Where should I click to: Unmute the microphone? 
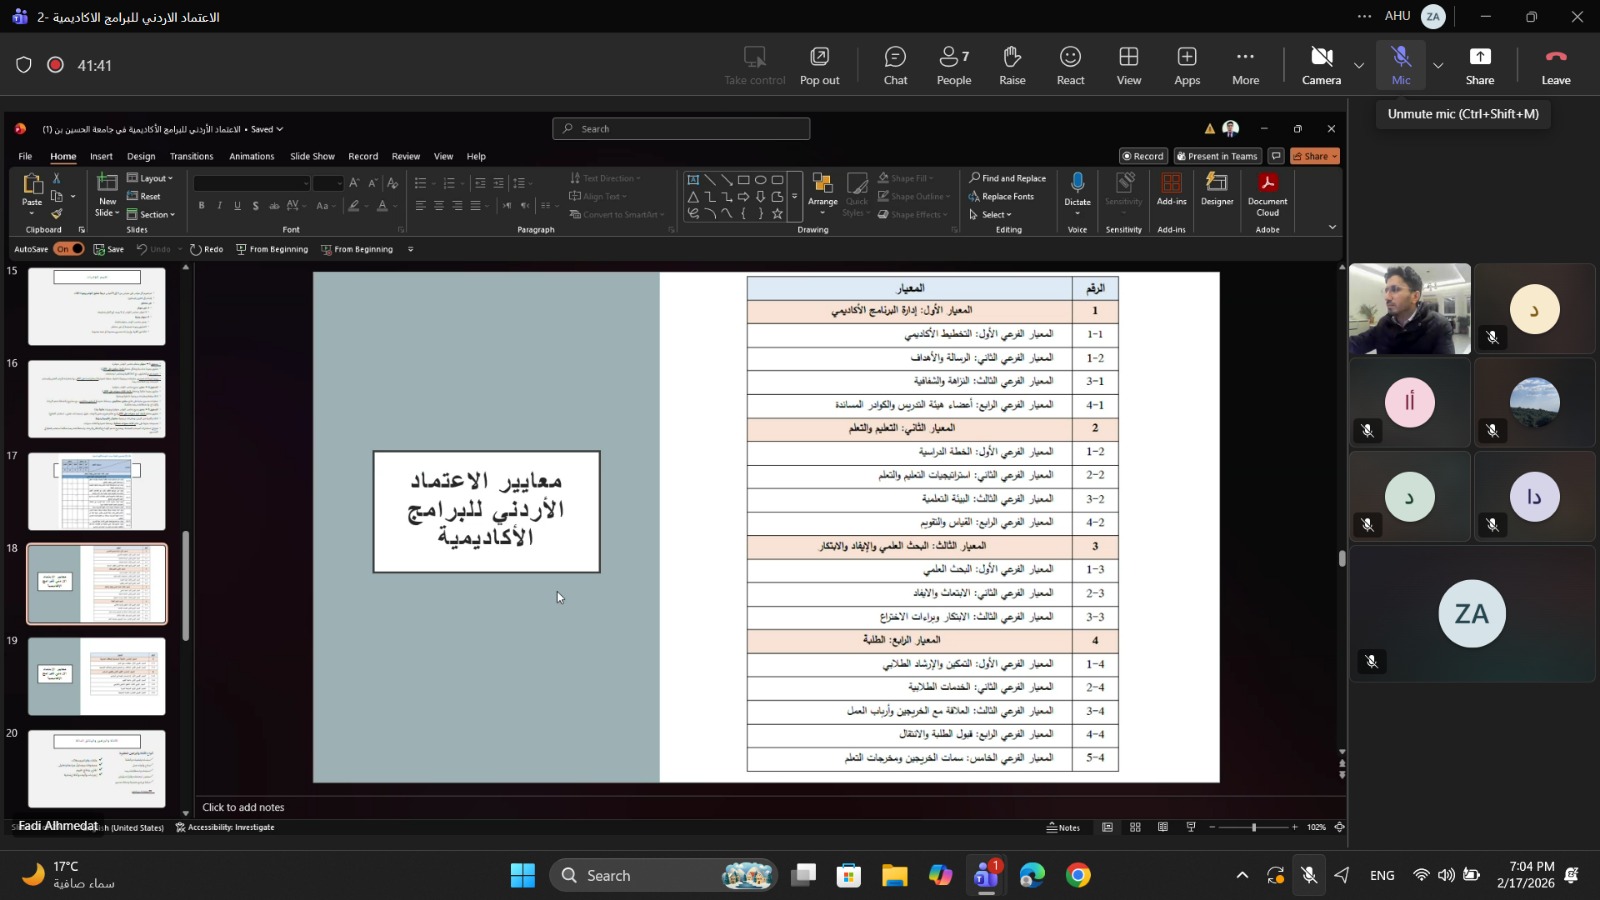[1400, 66]
